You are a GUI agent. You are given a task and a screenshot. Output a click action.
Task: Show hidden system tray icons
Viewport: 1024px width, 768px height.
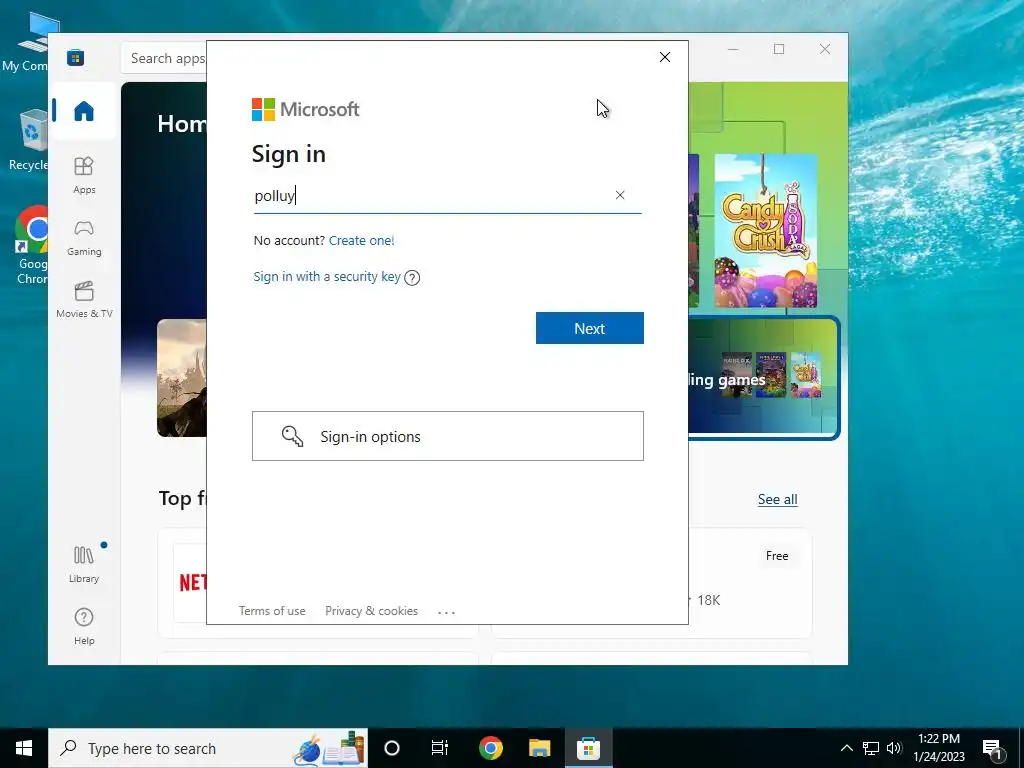pos(846,748)
